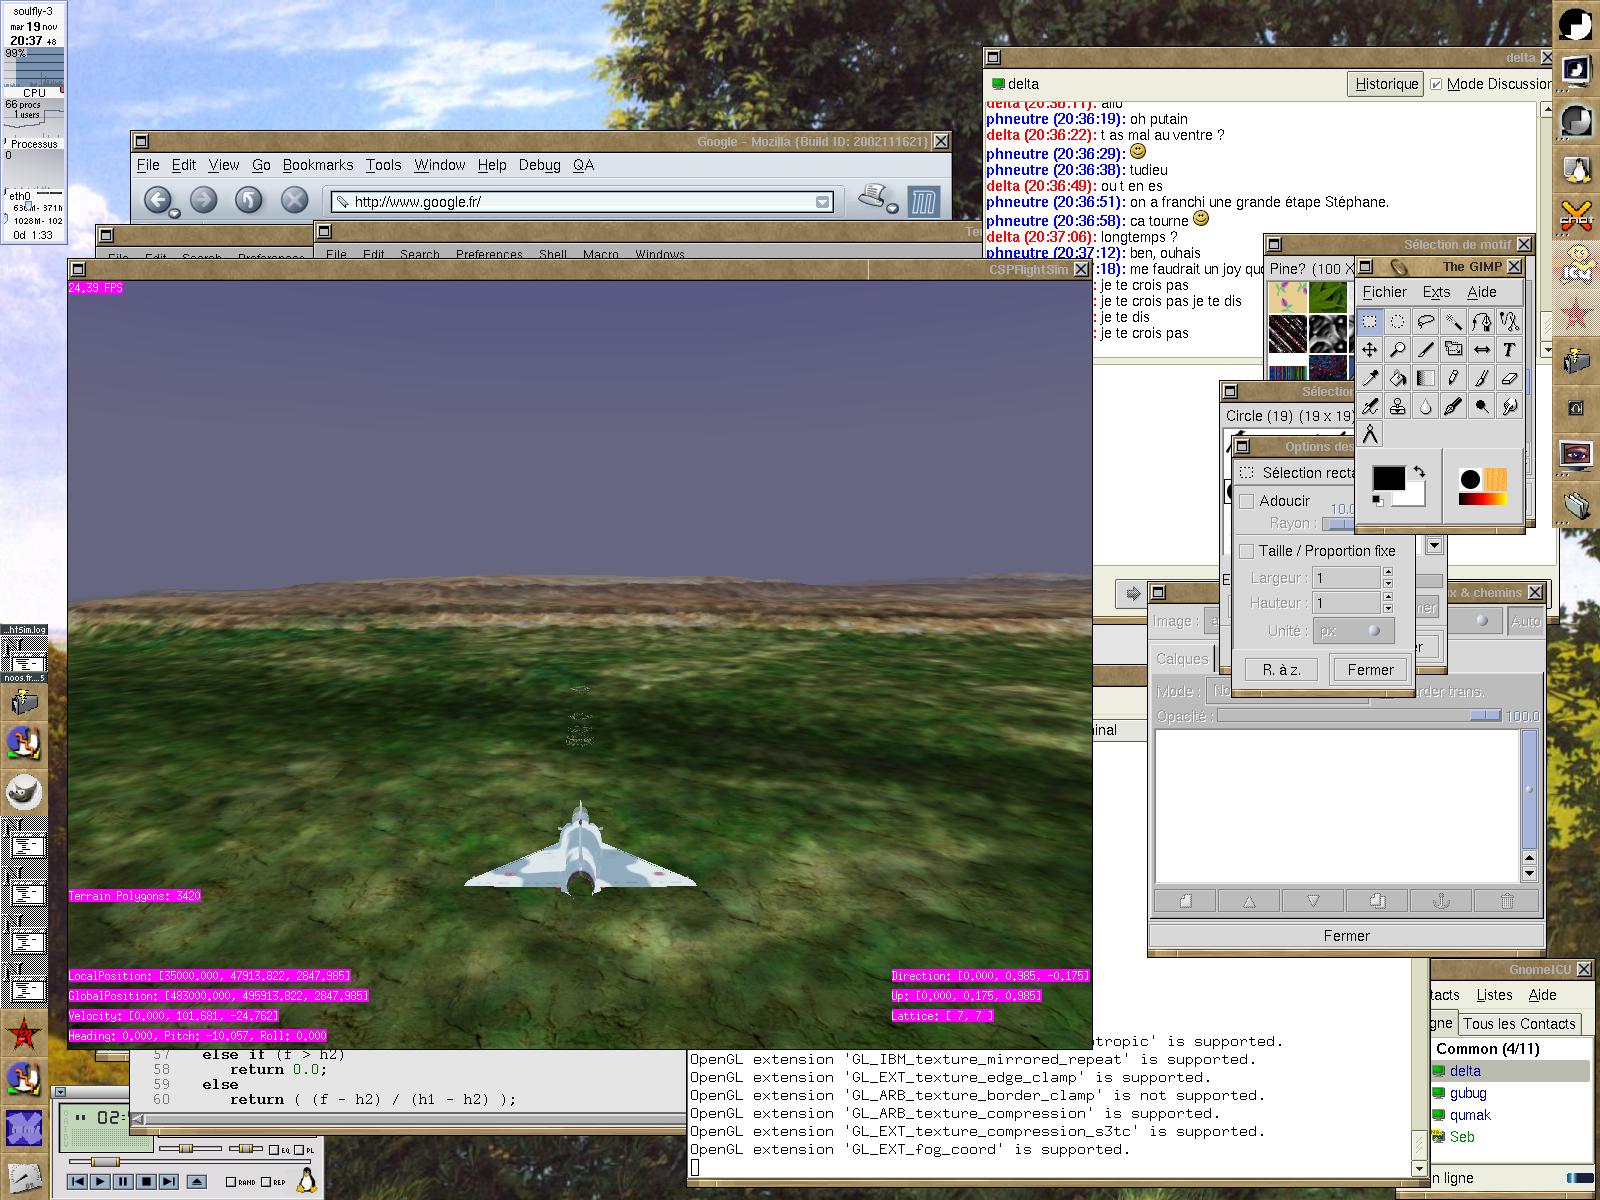1600x1200 pixels.
Task: Choose the eraser tool in GIMP
Action: [1509, 377]
